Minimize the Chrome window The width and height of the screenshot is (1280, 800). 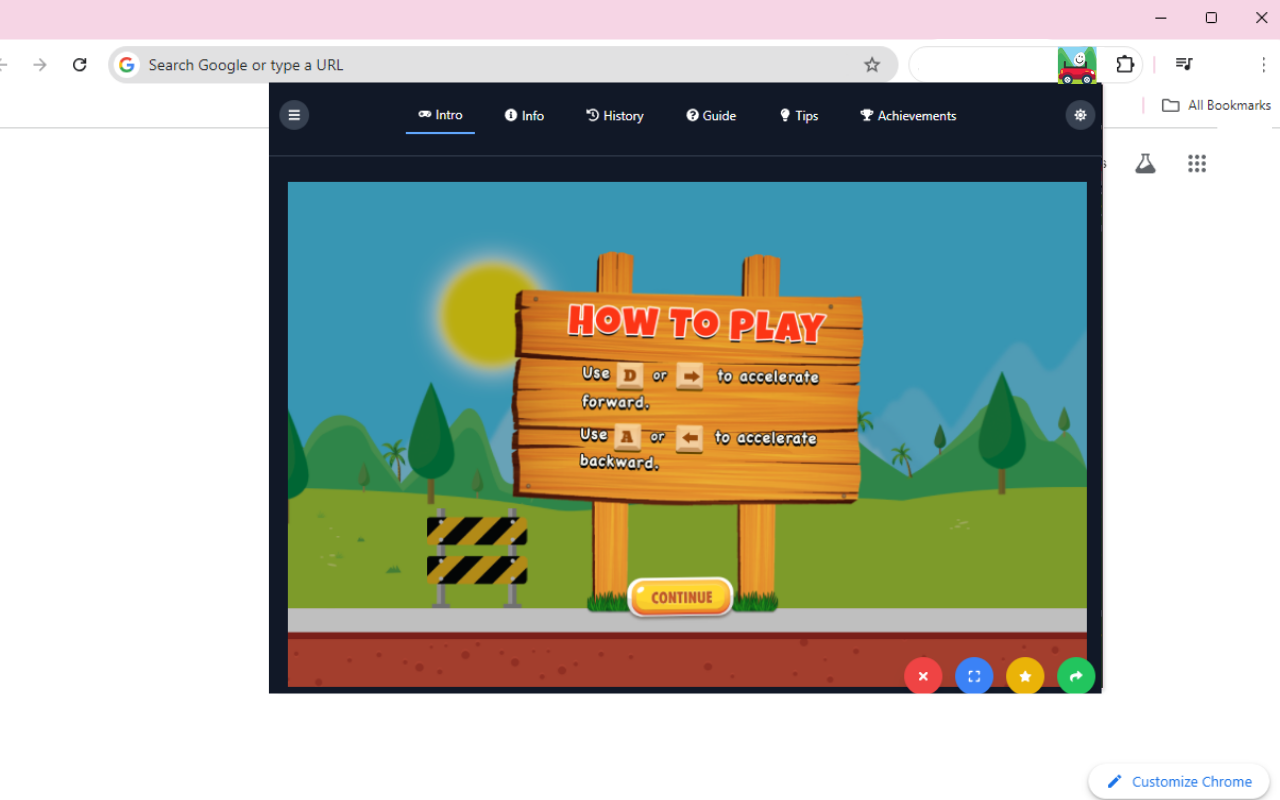pos(1160,18)
